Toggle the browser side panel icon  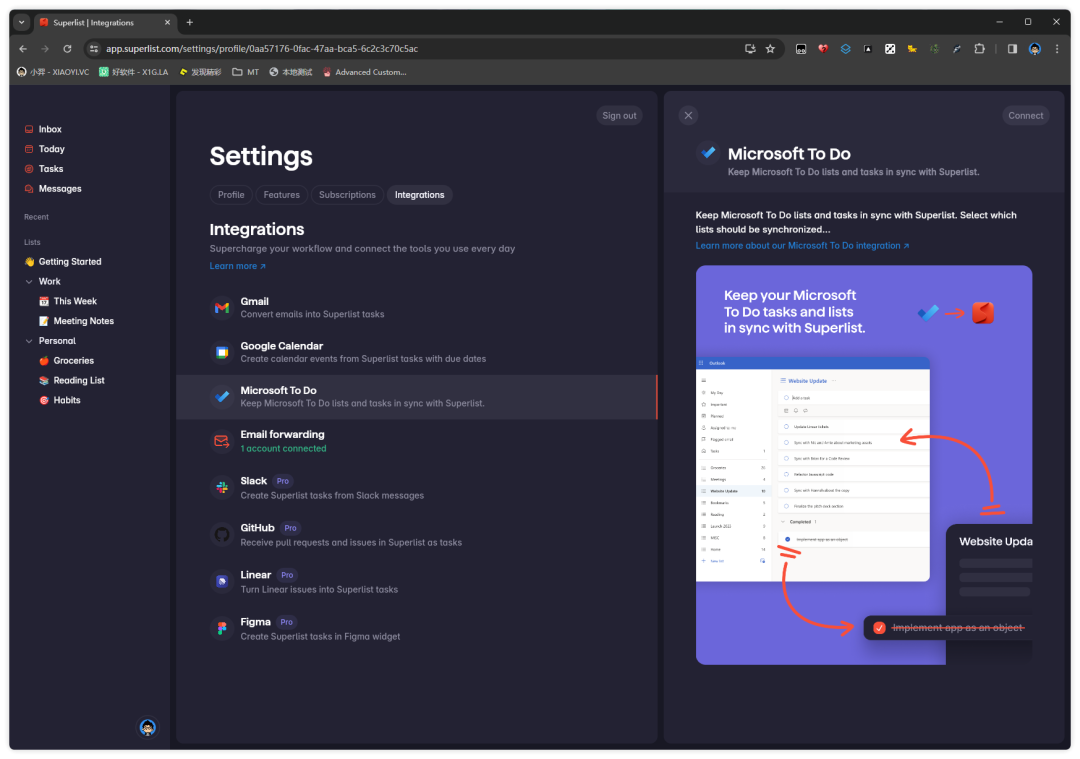click(x=1012, y=49)
